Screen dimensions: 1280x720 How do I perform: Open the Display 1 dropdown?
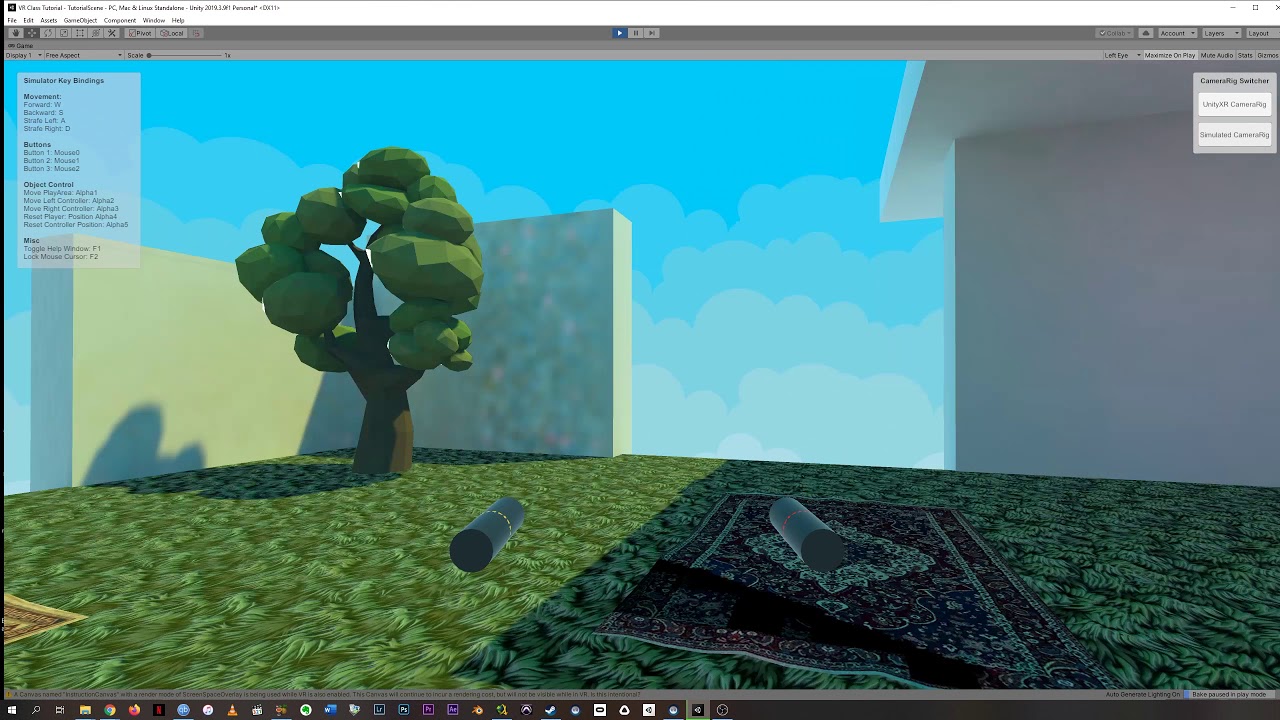[x=24, y=55]
